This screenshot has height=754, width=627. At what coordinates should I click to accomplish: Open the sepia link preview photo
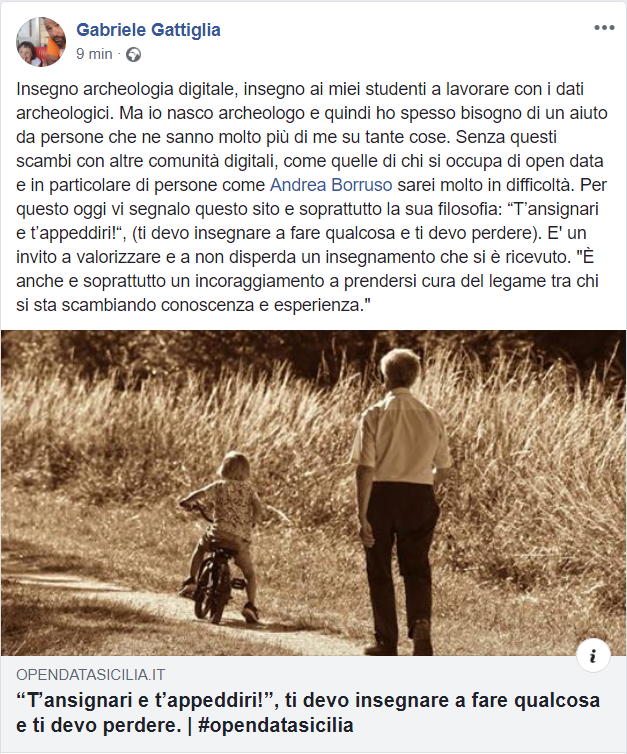click(314, 493)
